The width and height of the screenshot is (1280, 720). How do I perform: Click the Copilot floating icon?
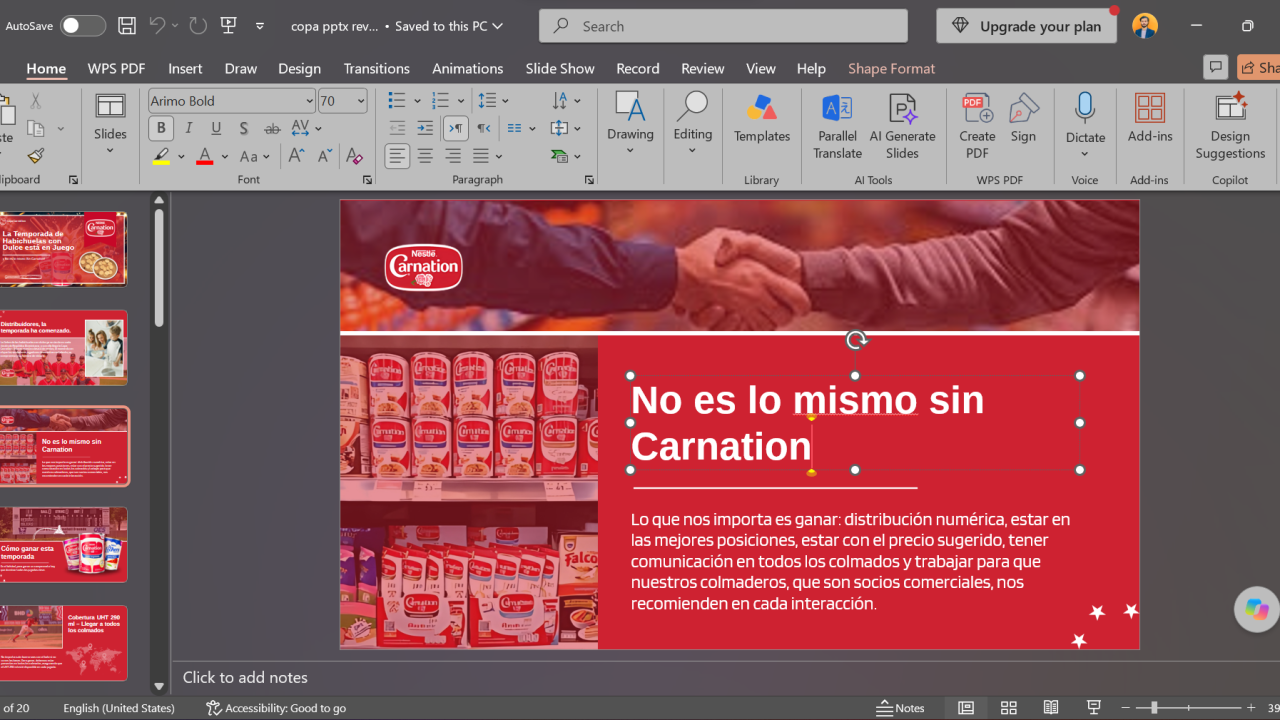pyautogui.click(x=1257, y=609)
